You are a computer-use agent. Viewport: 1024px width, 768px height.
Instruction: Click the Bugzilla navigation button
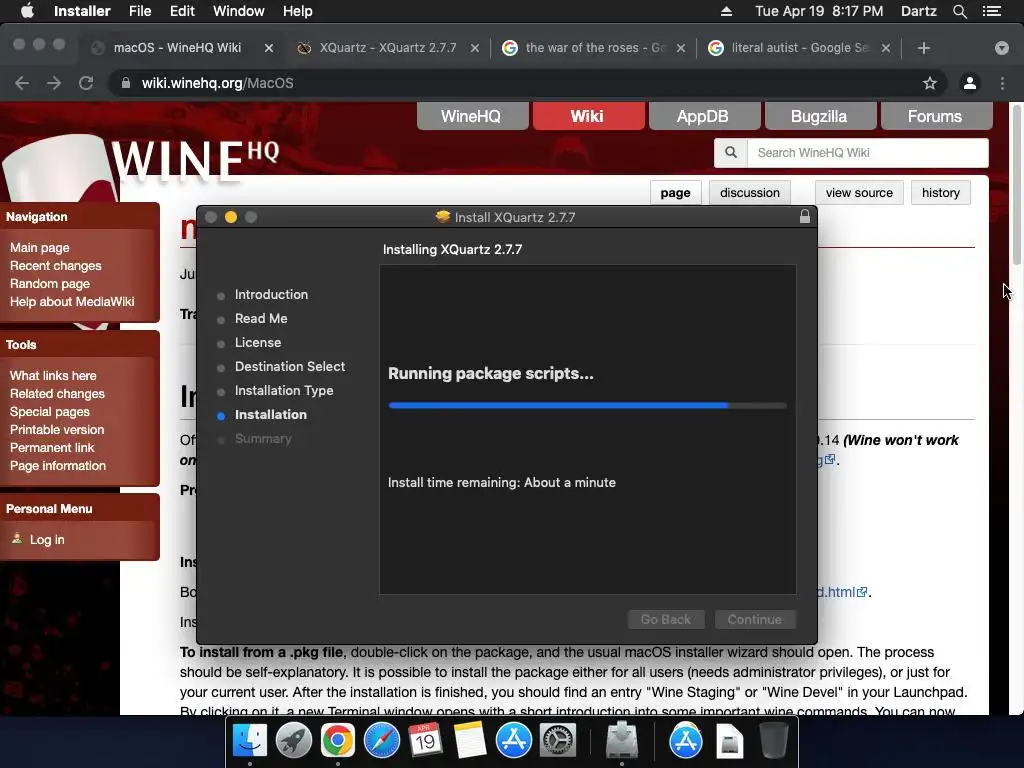pyautogui.click(x=820, y=116)
